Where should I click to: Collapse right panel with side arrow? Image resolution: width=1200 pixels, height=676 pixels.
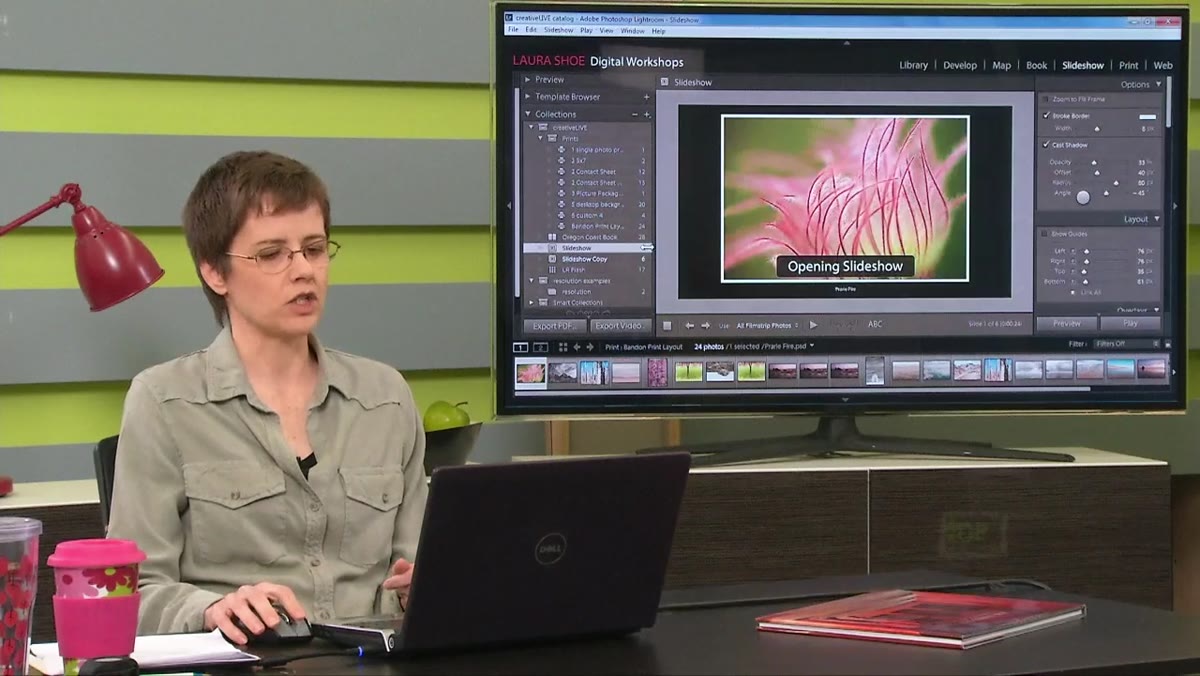pyautogui.click(x=1175, y=207)
